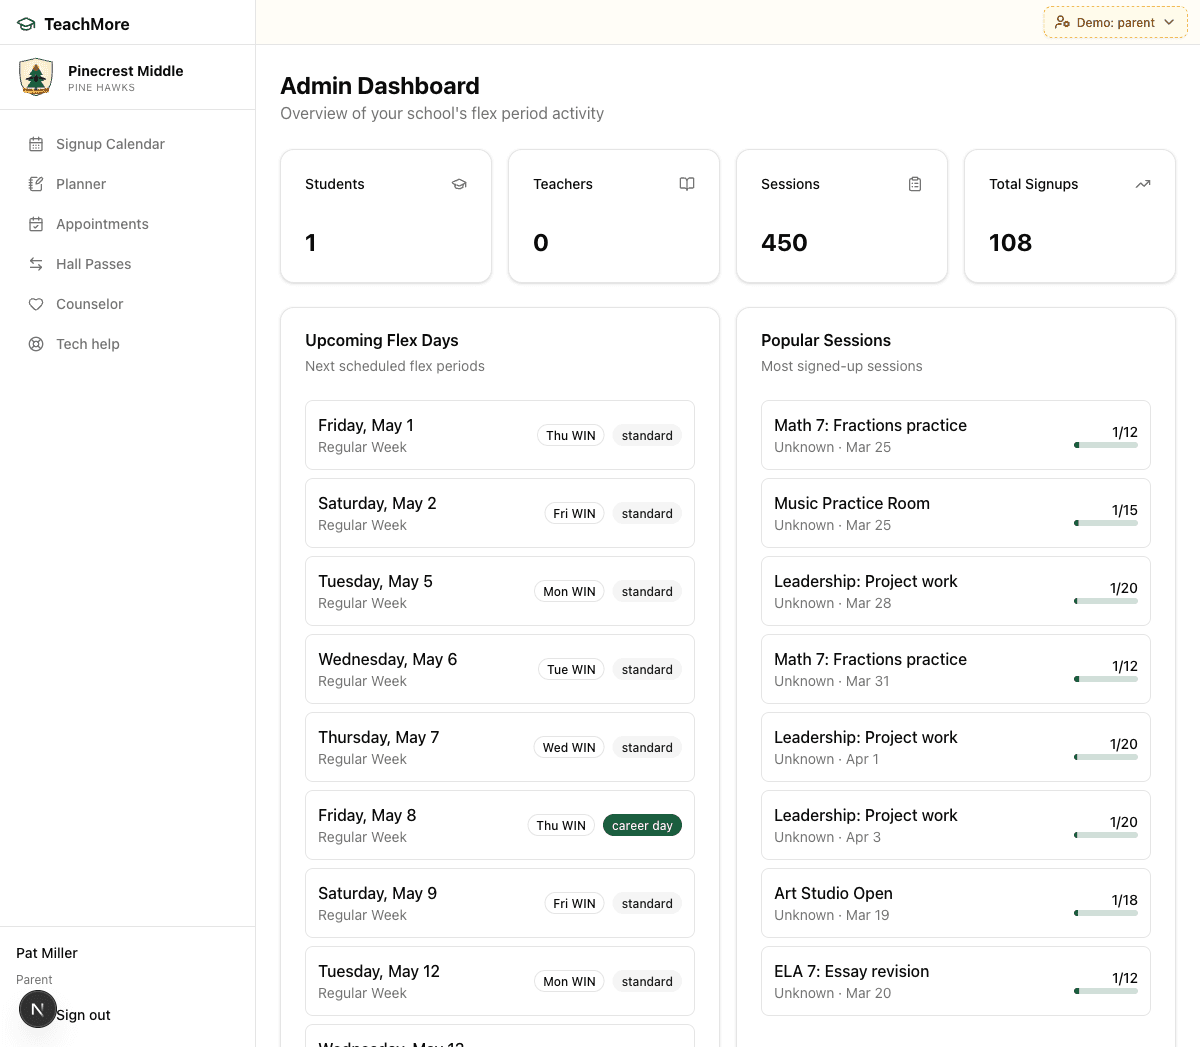Open the Tuesday, May 5 flex day

click(x=500, y=591)
